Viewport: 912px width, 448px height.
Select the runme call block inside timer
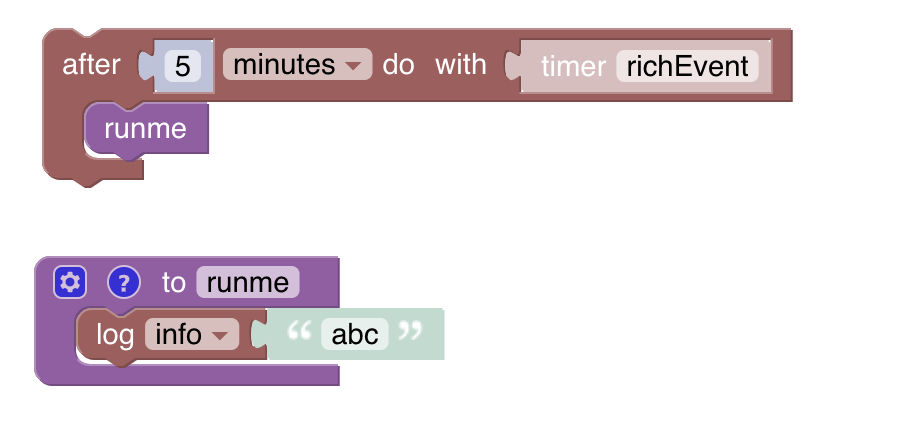coord(146,129)
